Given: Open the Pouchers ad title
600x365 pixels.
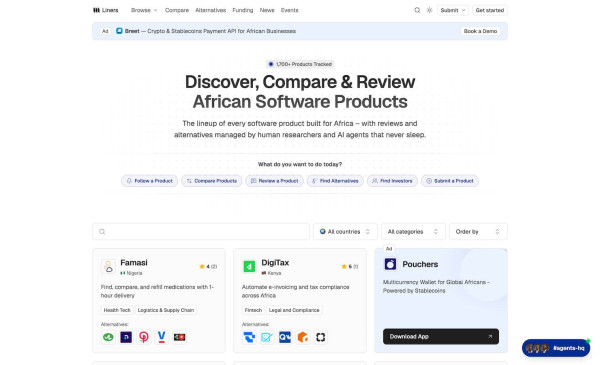Looking at the screenshot, I should point(420,264).
